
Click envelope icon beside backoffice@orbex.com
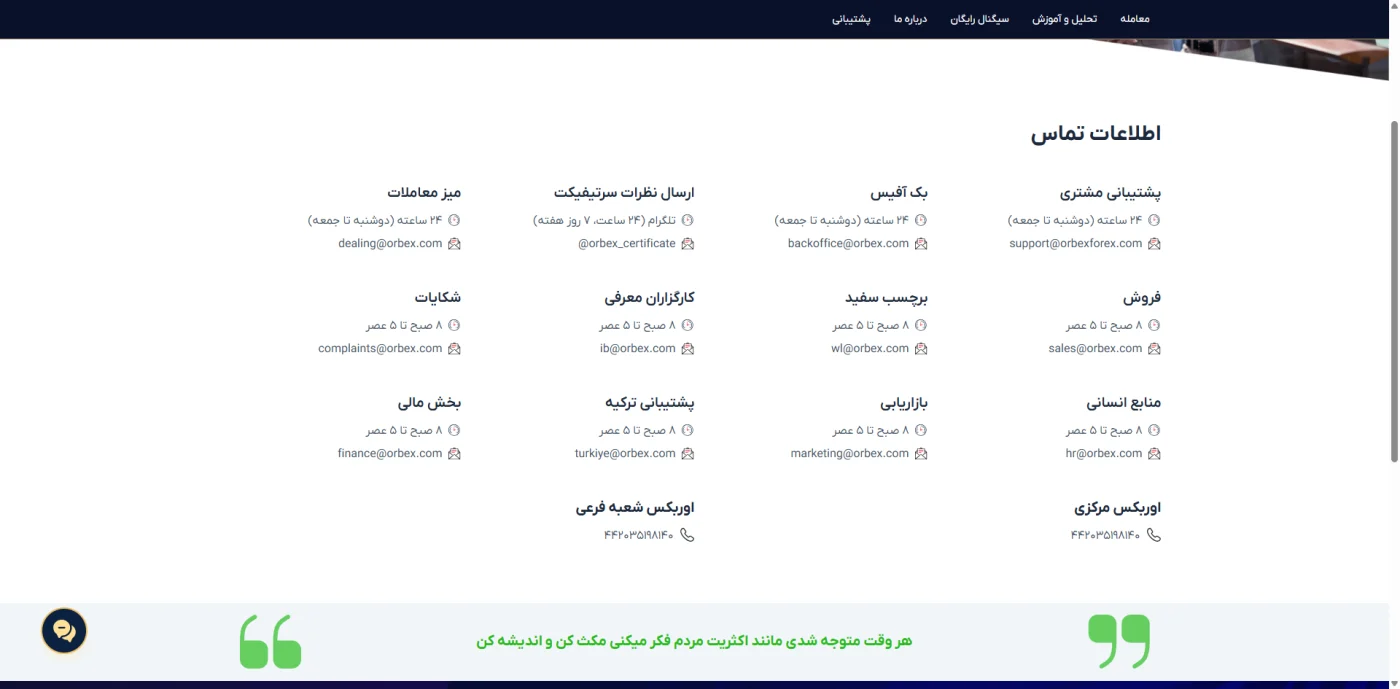click(921, 244)
